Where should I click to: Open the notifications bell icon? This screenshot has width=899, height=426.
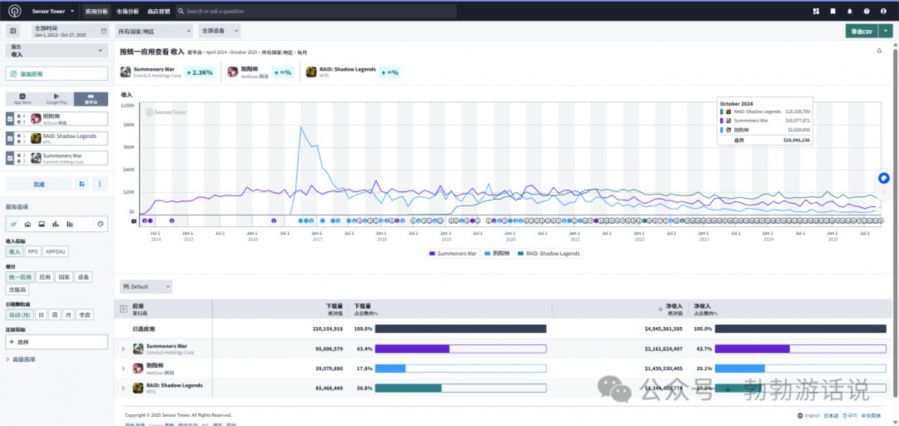pyautogui.click(x=849, y=10)
